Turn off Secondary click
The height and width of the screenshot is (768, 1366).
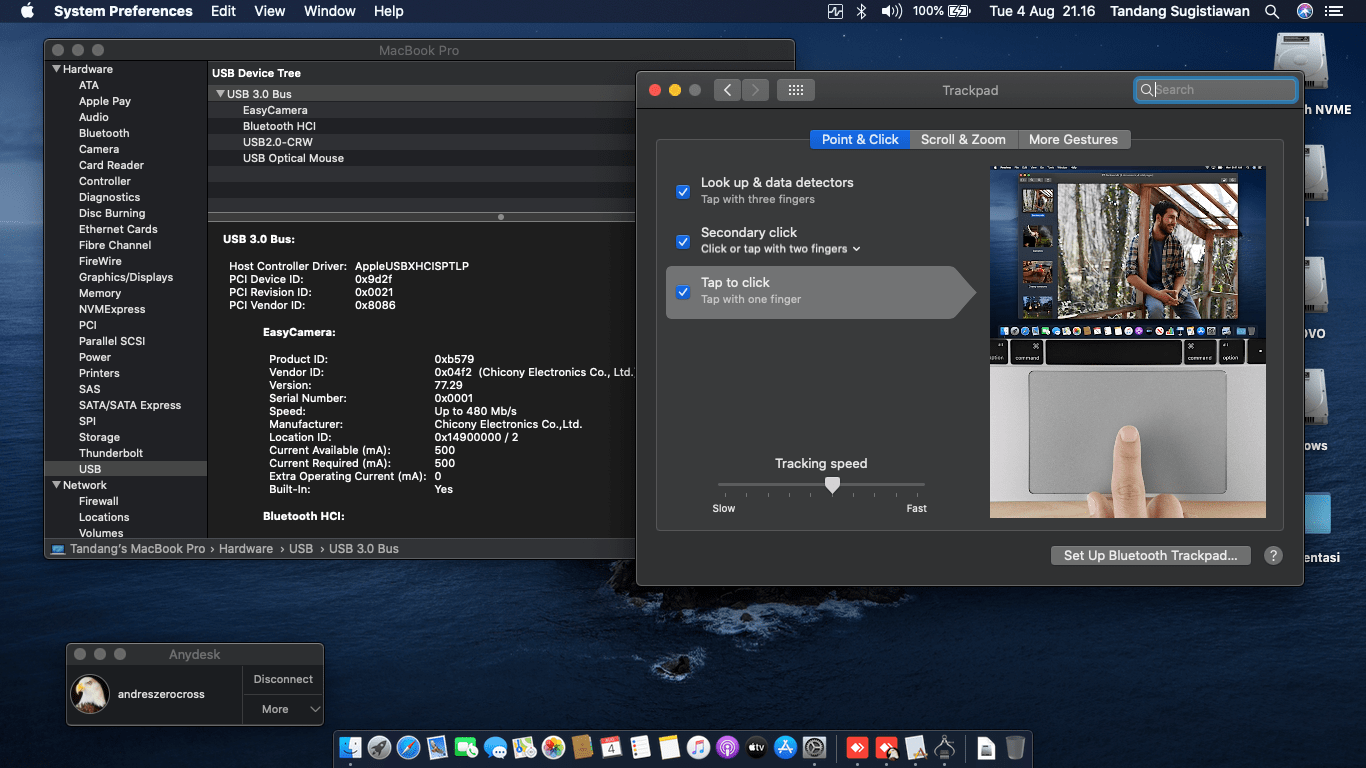[x=683, y=242]
